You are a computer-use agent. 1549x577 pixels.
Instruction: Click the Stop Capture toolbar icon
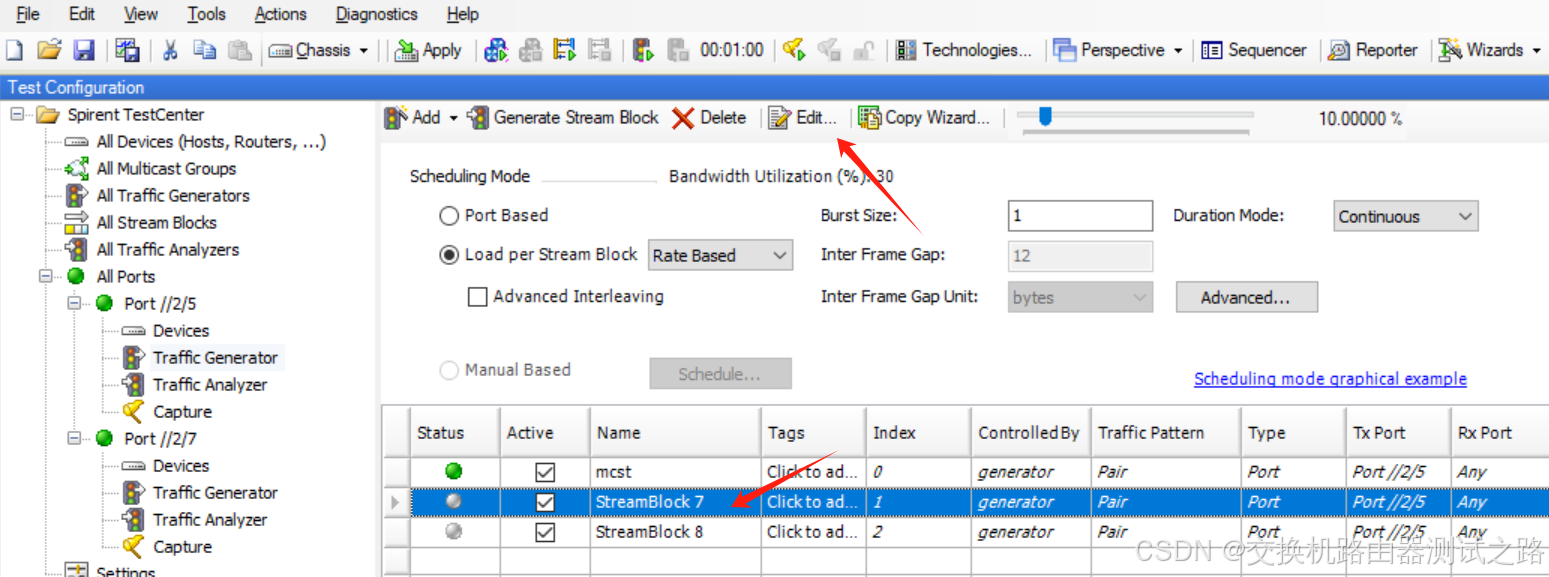coord(828,50)
